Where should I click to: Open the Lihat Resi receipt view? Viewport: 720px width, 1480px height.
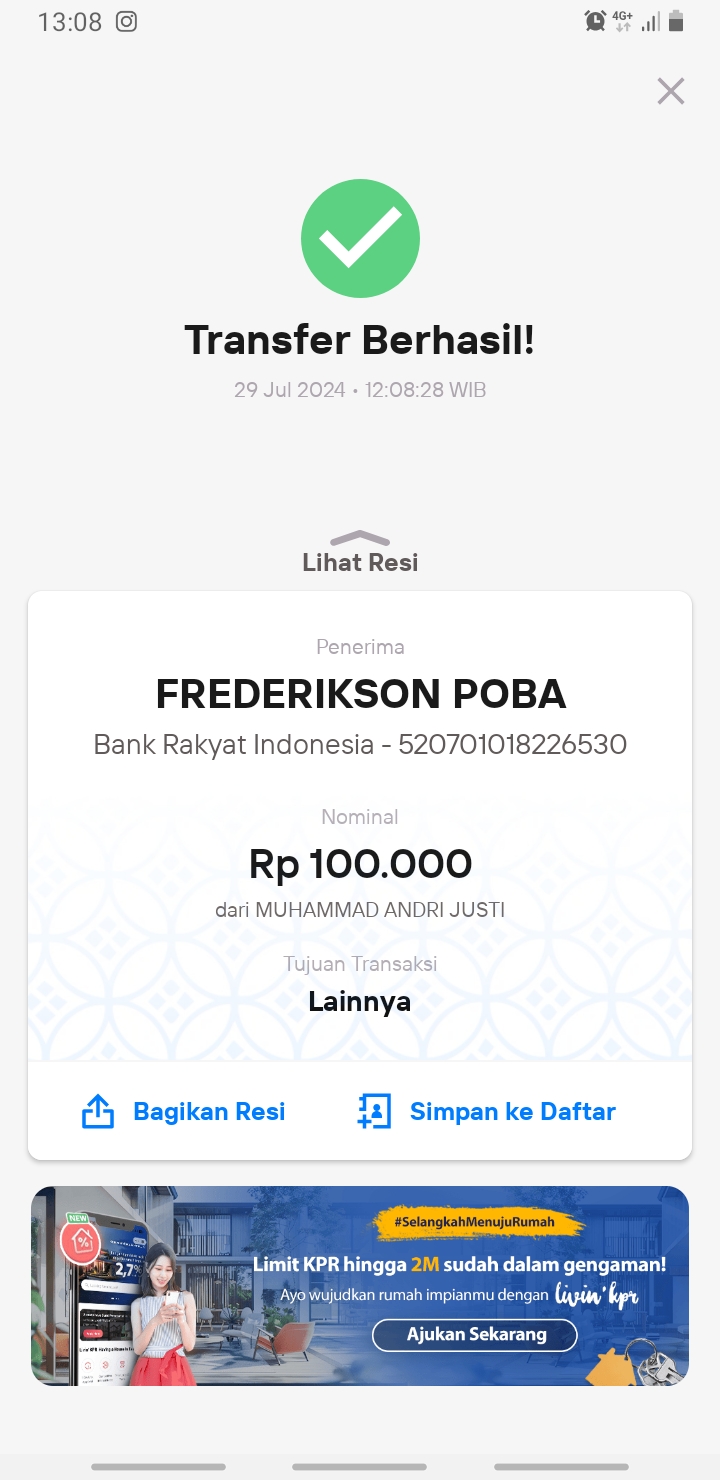[x=360, y=562]
